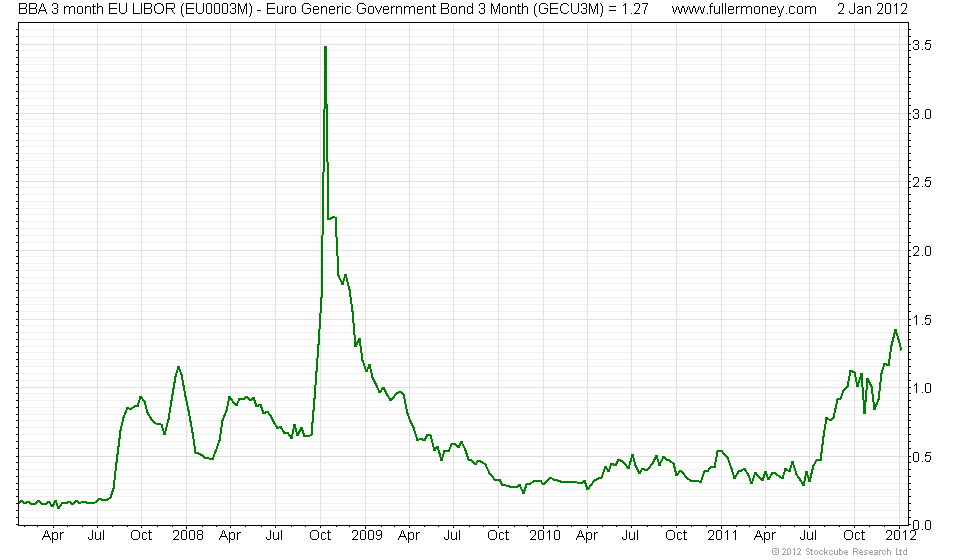
Task: Click the Apr label right after 2010
Action: [587, 536]
